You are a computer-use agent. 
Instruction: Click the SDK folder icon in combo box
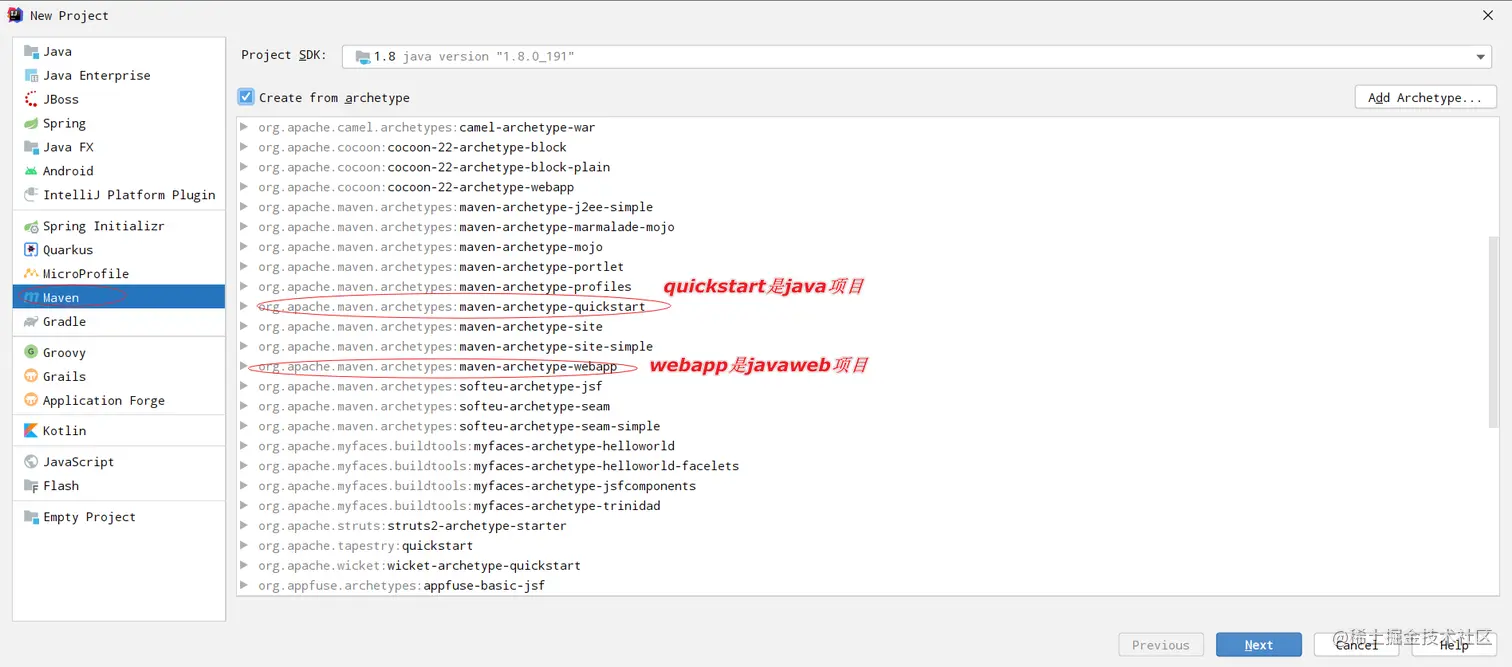coord(363,57)
